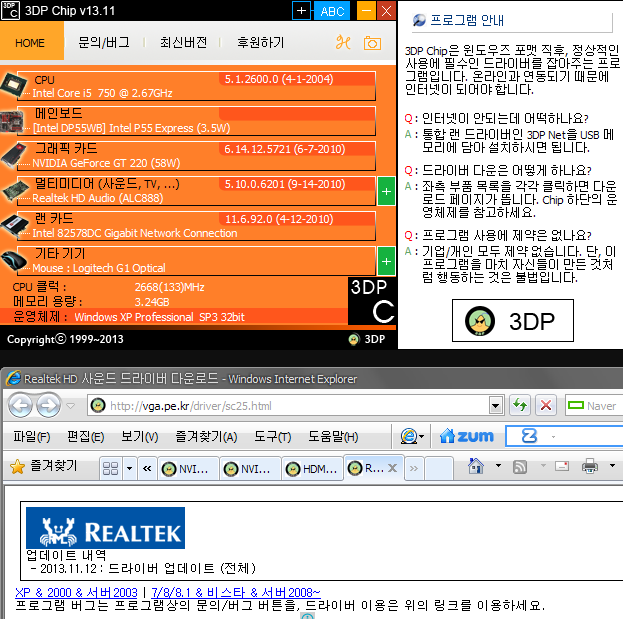Open the Intel Core i5 750 CPU driver row
The width and height of the screenshot is (623, 619).
[196, 86]
